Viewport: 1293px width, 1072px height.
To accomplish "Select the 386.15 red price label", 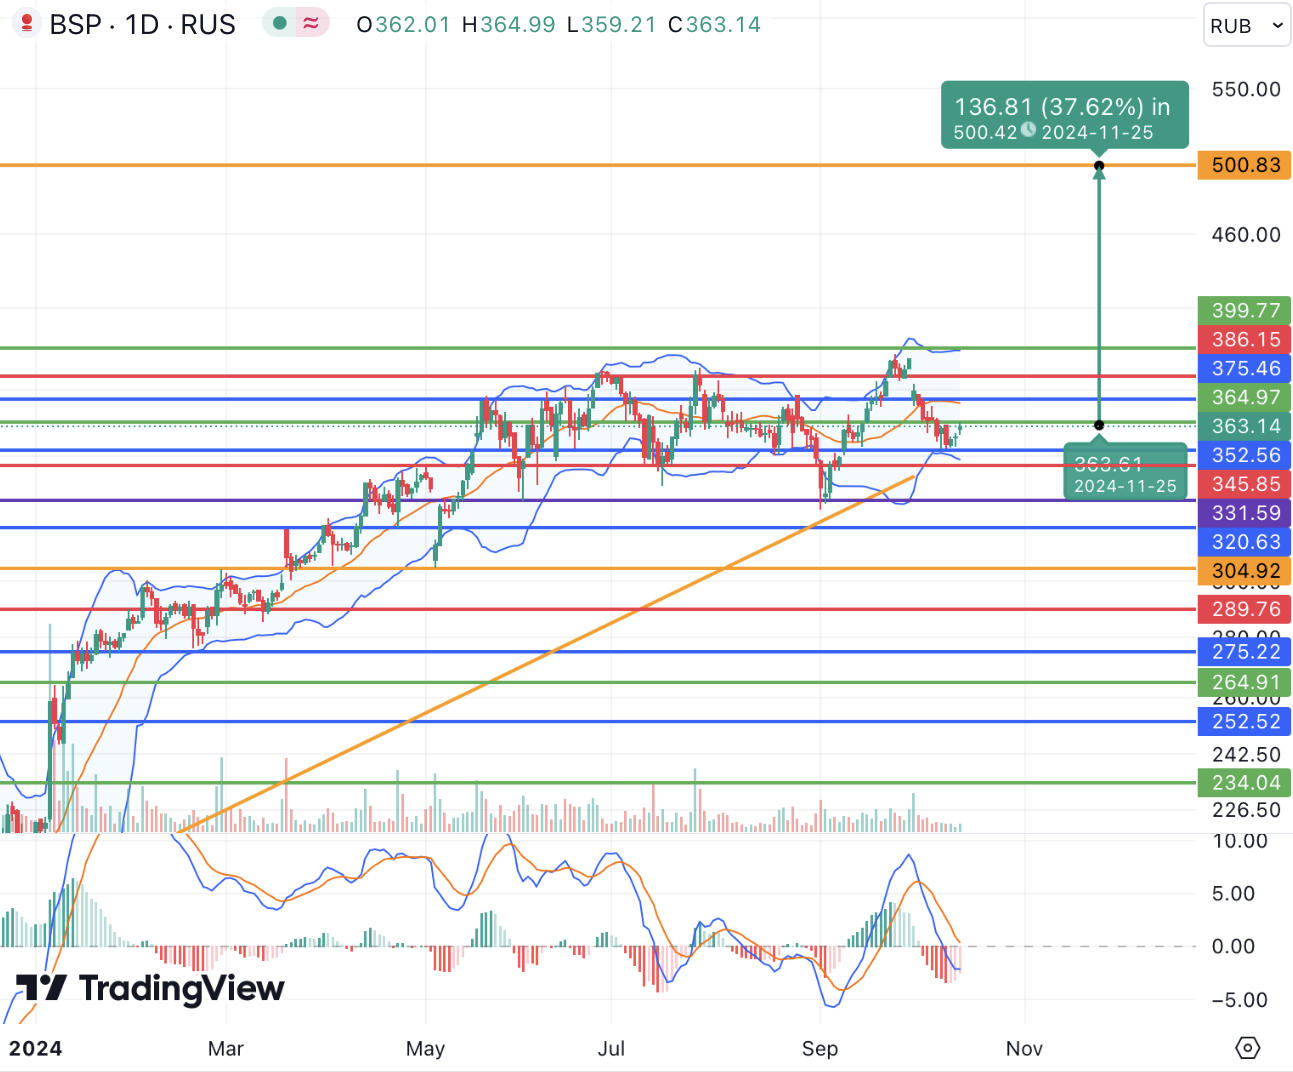I will pos(1245,340).
